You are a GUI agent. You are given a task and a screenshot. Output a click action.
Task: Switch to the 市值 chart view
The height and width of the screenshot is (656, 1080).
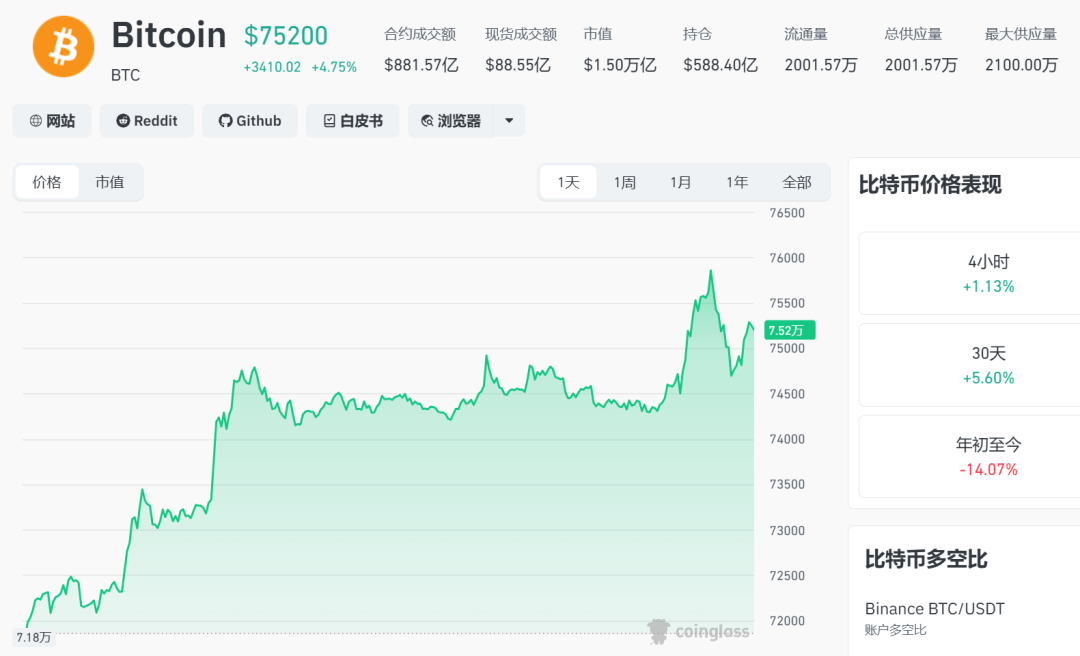109,182
